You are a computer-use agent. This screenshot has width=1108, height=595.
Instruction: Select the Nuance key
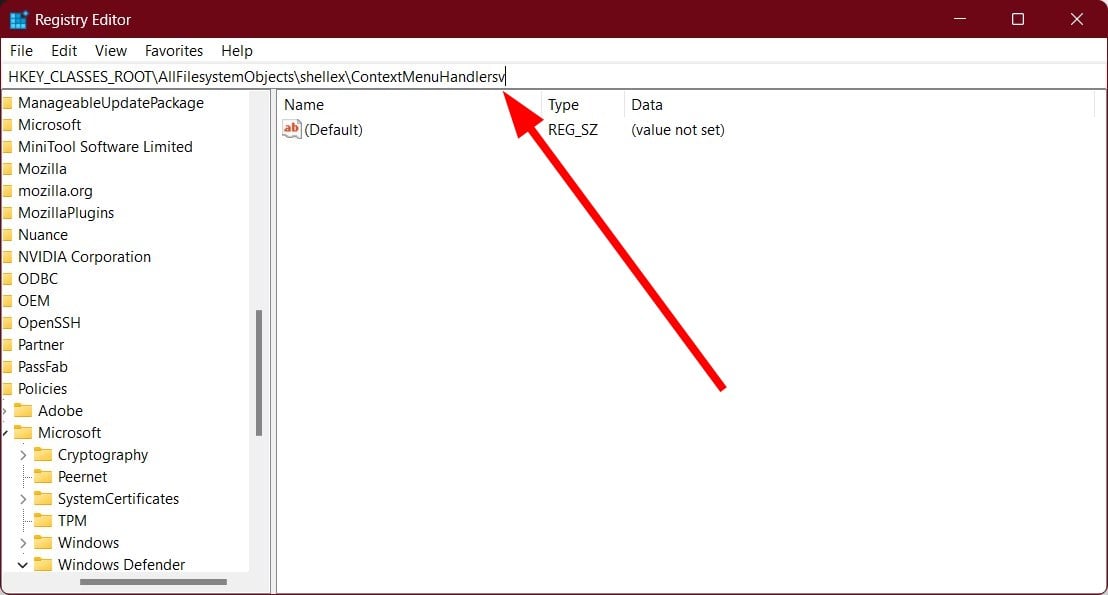pos(43,235)
